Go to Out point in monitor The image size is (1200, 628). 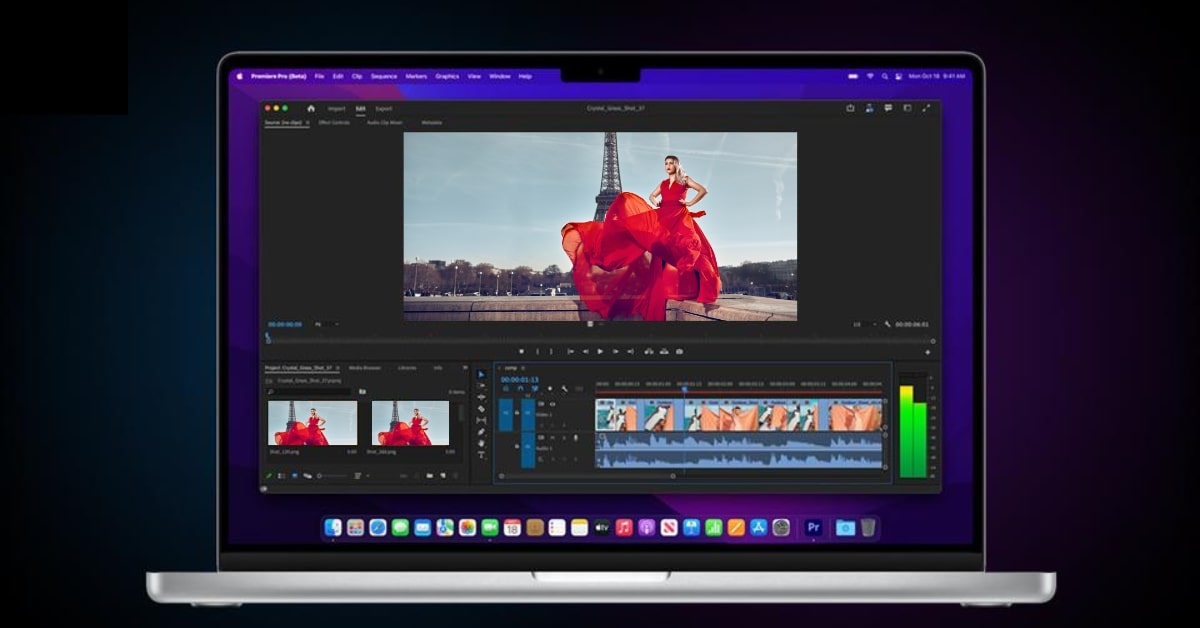[631, 351]
